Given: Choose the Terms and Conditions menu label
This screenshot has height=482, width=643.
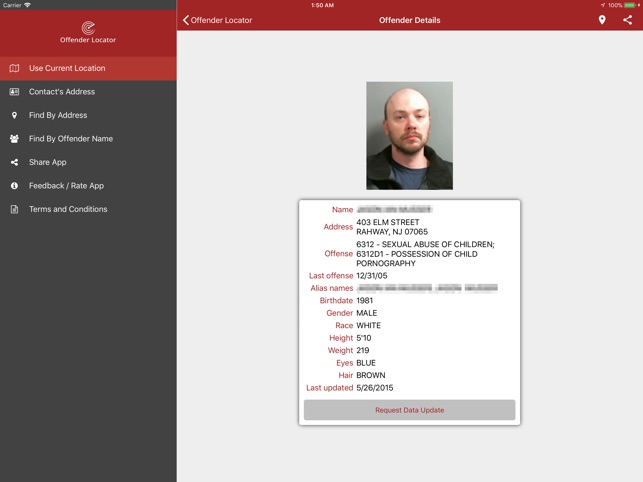Looking at the screenshot, I should (x=68, y=209).
